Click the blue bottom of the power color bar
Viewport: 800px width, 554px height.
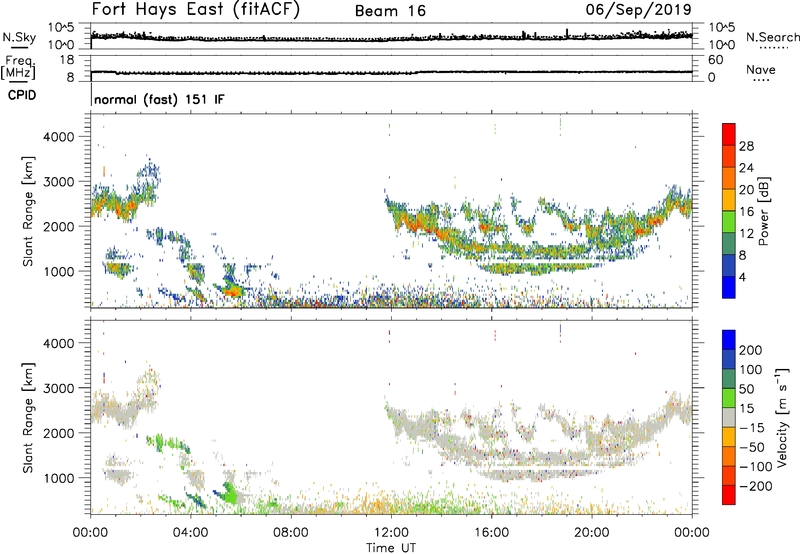click(729, 288)
